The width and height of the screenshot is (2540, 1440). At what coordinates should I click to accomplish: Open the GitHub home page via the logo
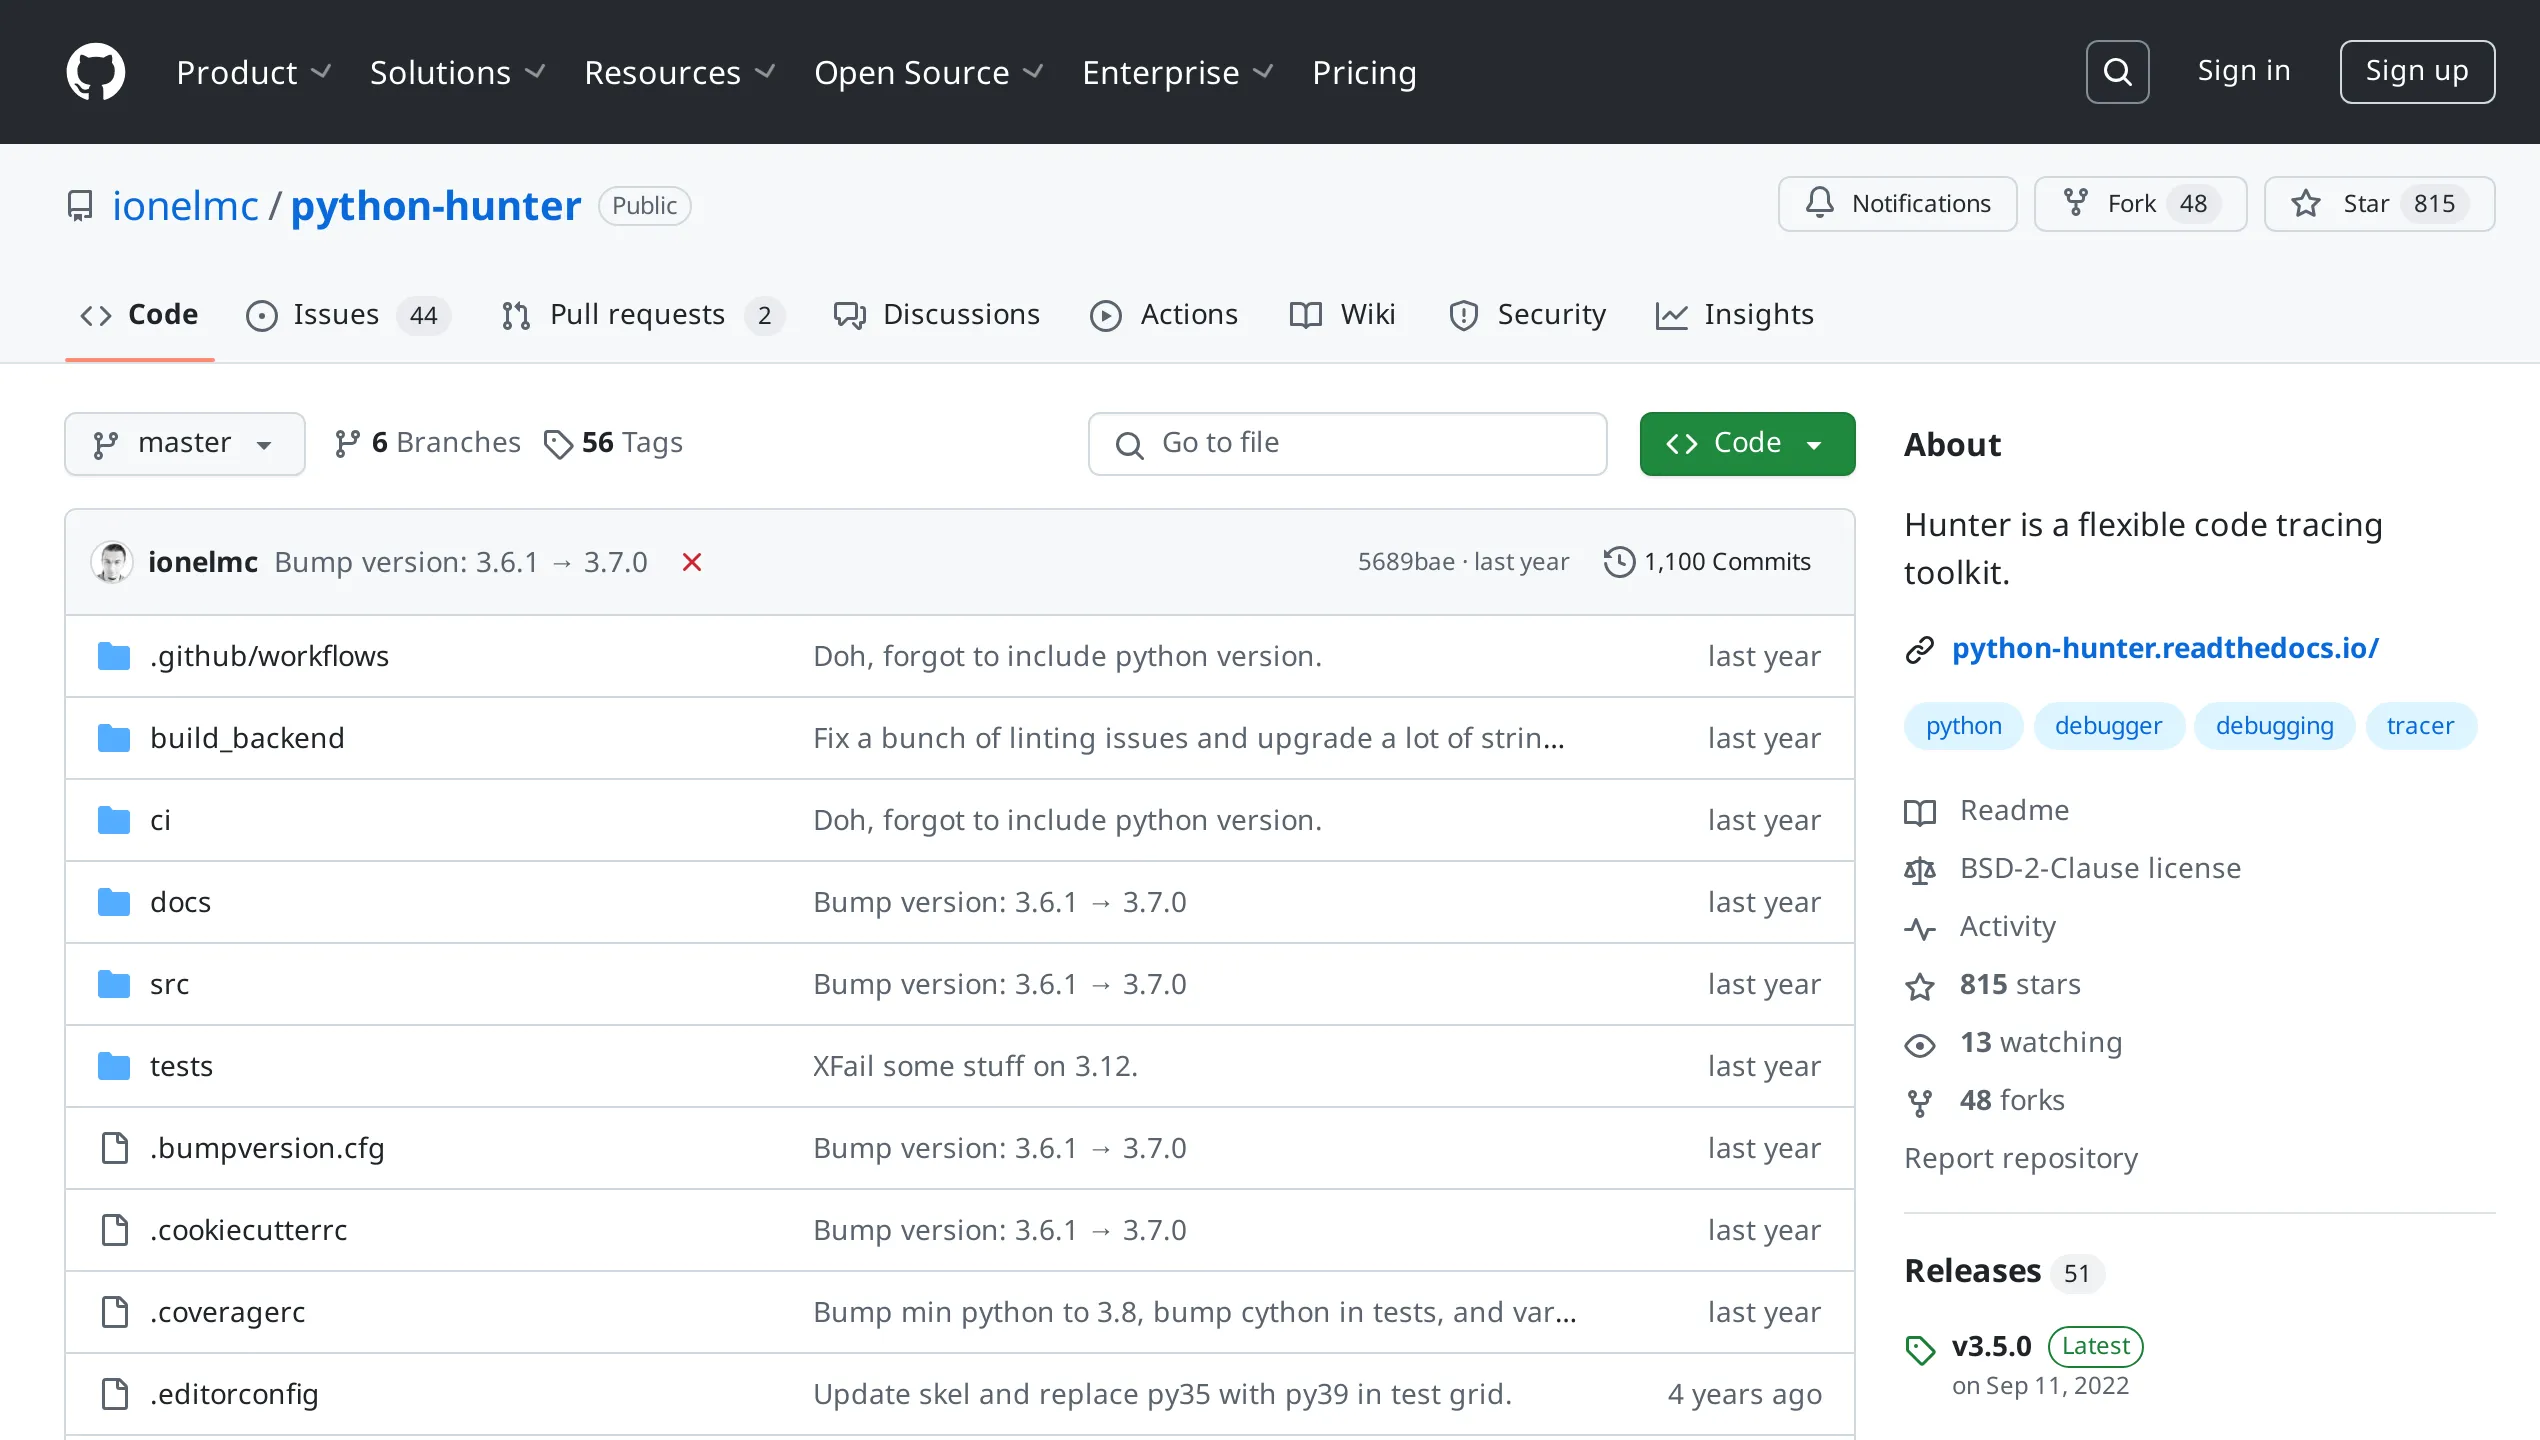click(95, 70)
